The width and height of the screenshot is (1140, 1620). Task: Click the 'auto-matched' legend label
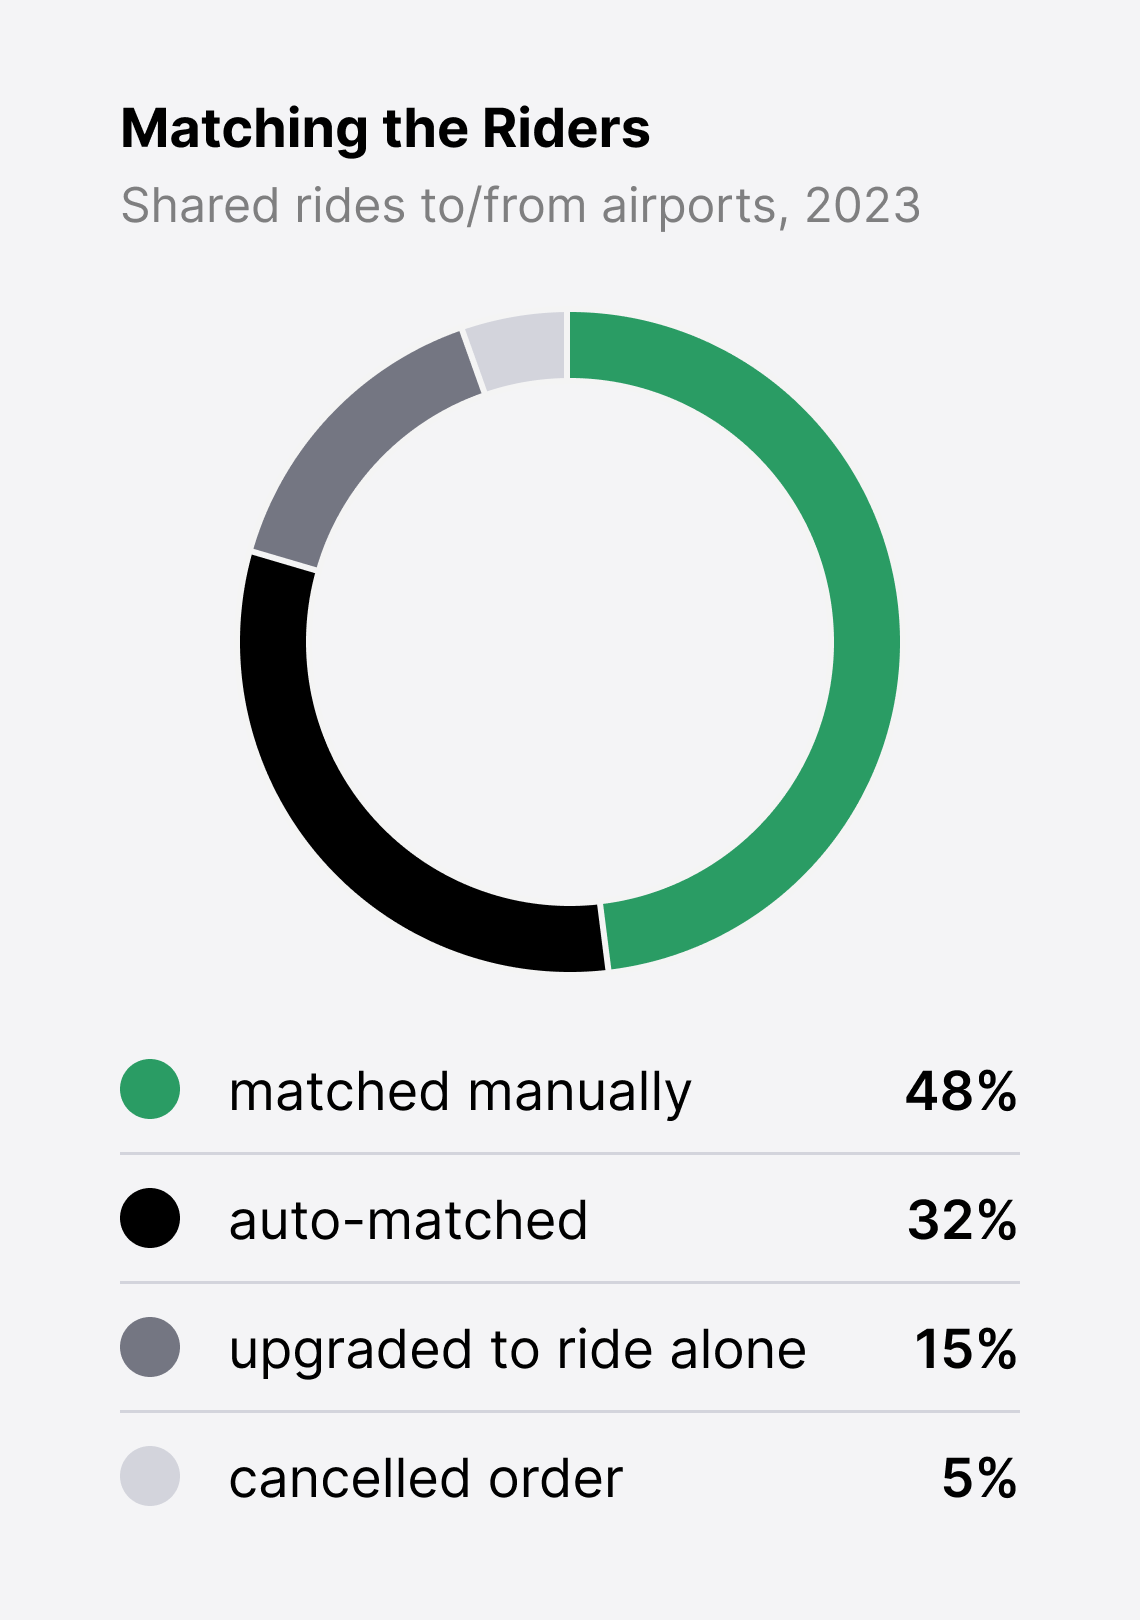pos(408,1220)
